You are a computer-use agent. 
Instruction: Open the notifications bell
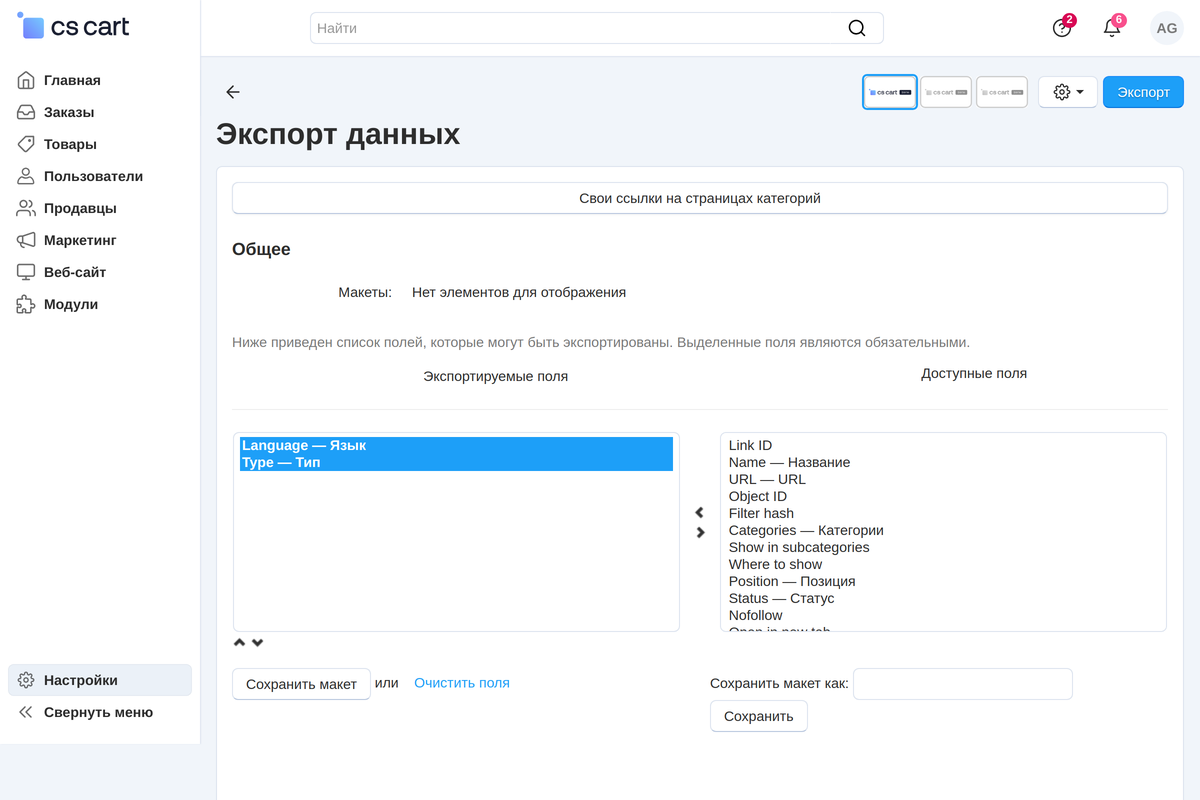[x=1112, y=28]
